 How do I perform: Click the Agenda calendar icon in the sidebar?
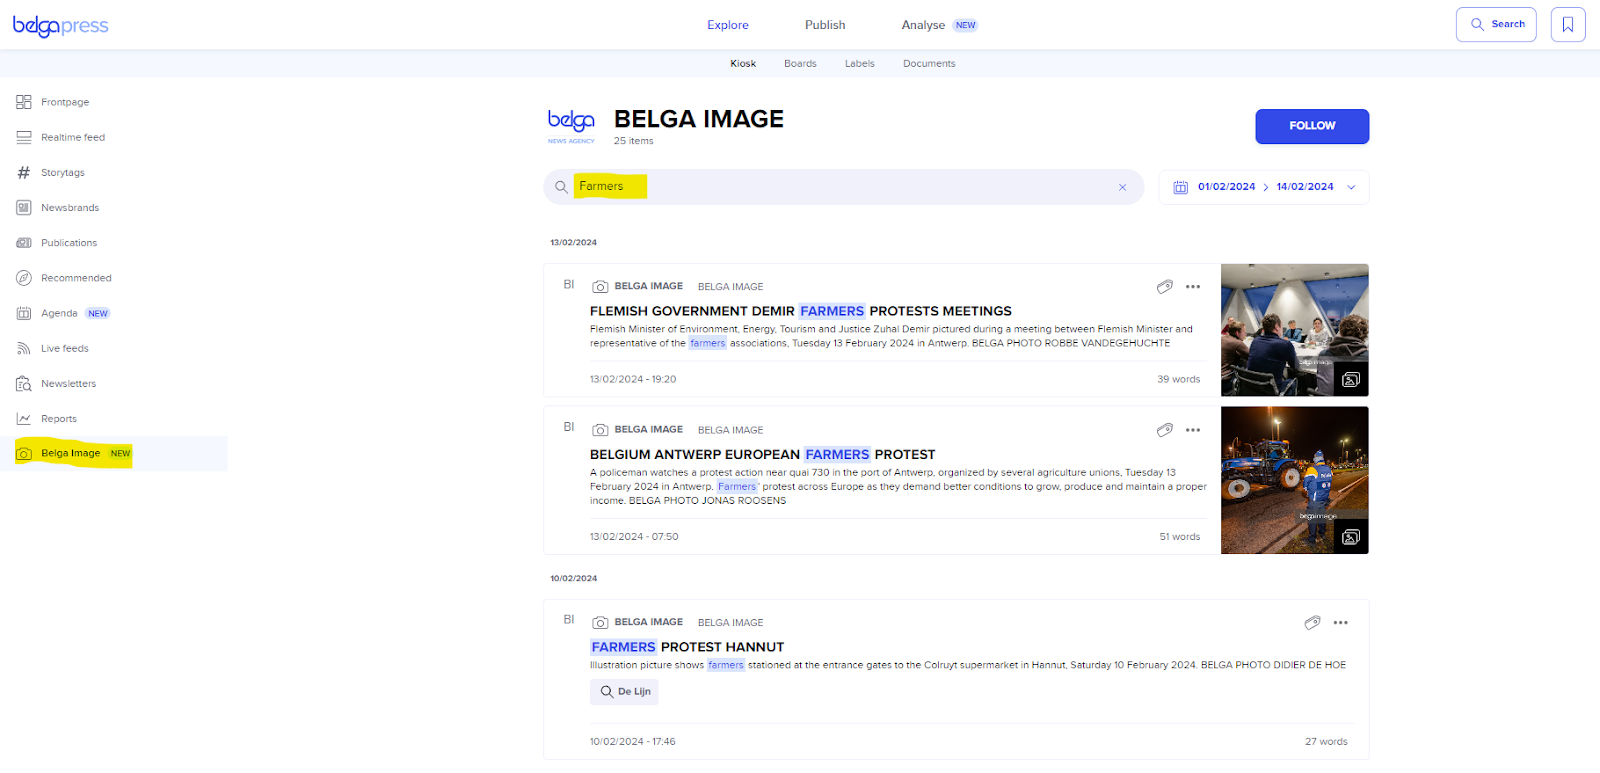(x=24, y=313)
